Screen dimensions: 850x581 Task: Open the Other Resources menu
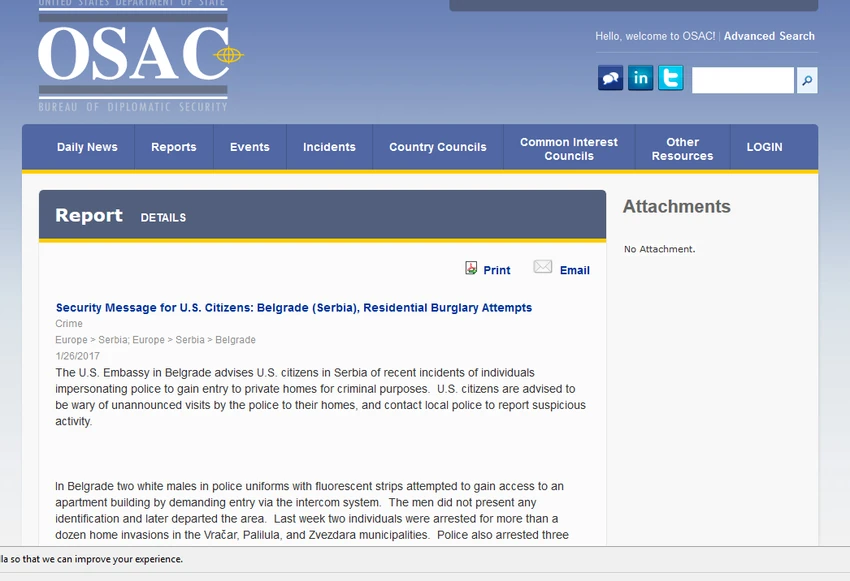point(682,149)
